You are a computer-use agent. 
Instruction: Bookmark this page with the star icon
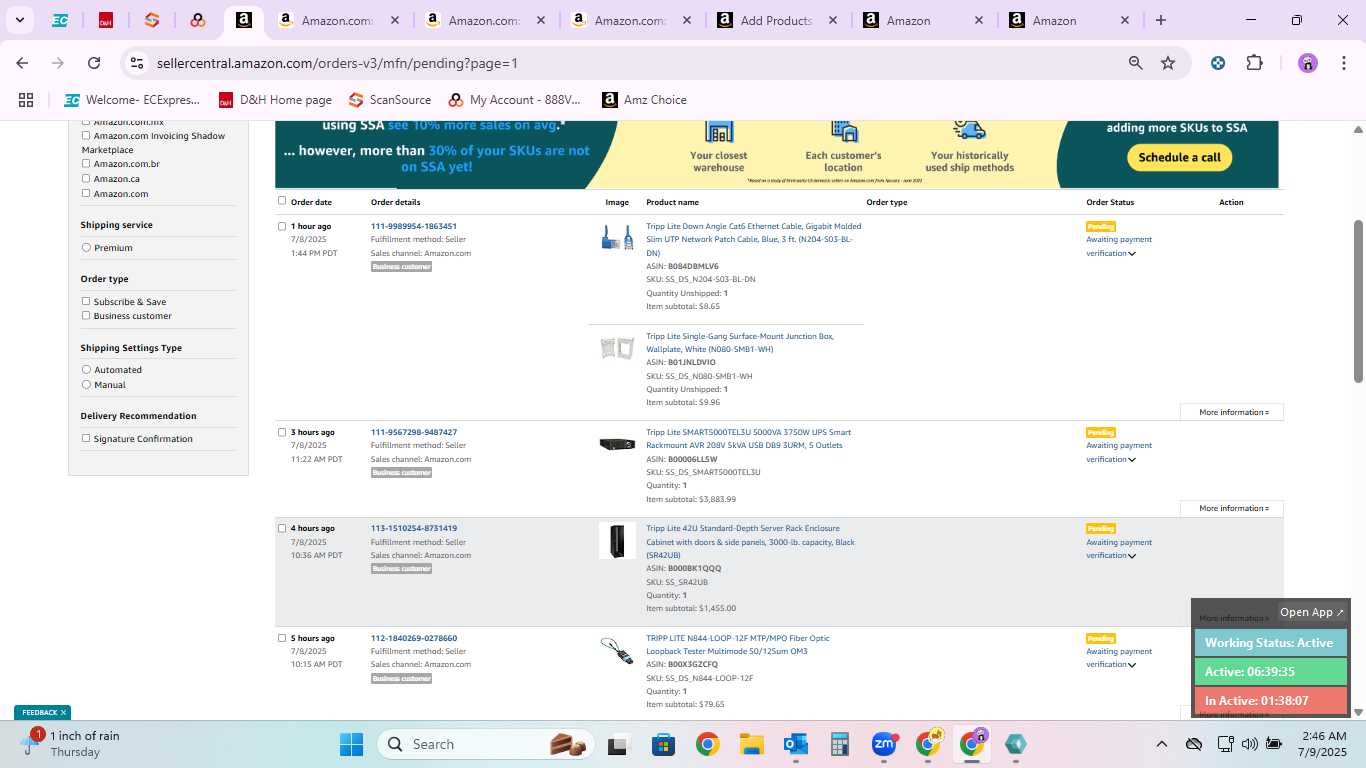point(1168,63)
